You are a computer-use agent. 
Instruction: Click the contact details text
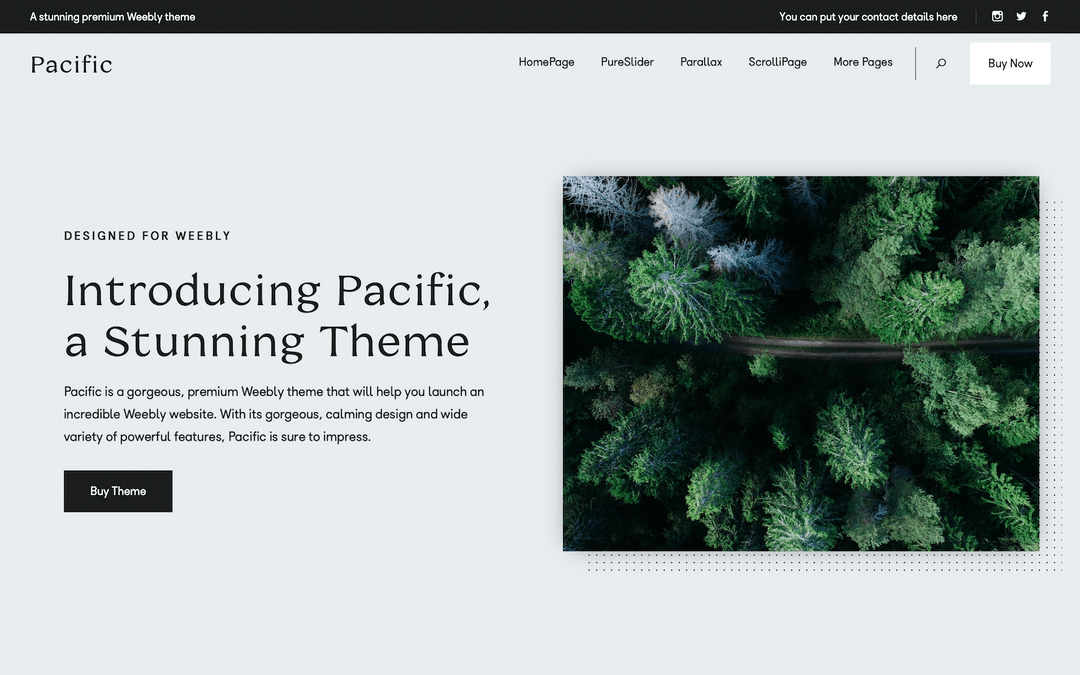point(867,16)
